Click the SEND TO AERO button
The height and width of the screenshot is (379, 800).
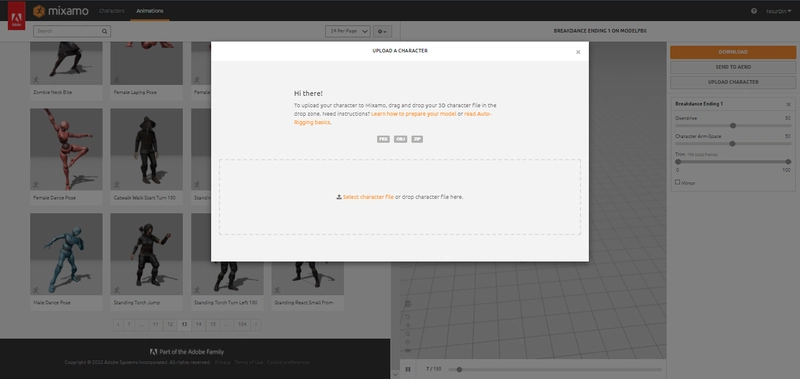click(733, 67)
